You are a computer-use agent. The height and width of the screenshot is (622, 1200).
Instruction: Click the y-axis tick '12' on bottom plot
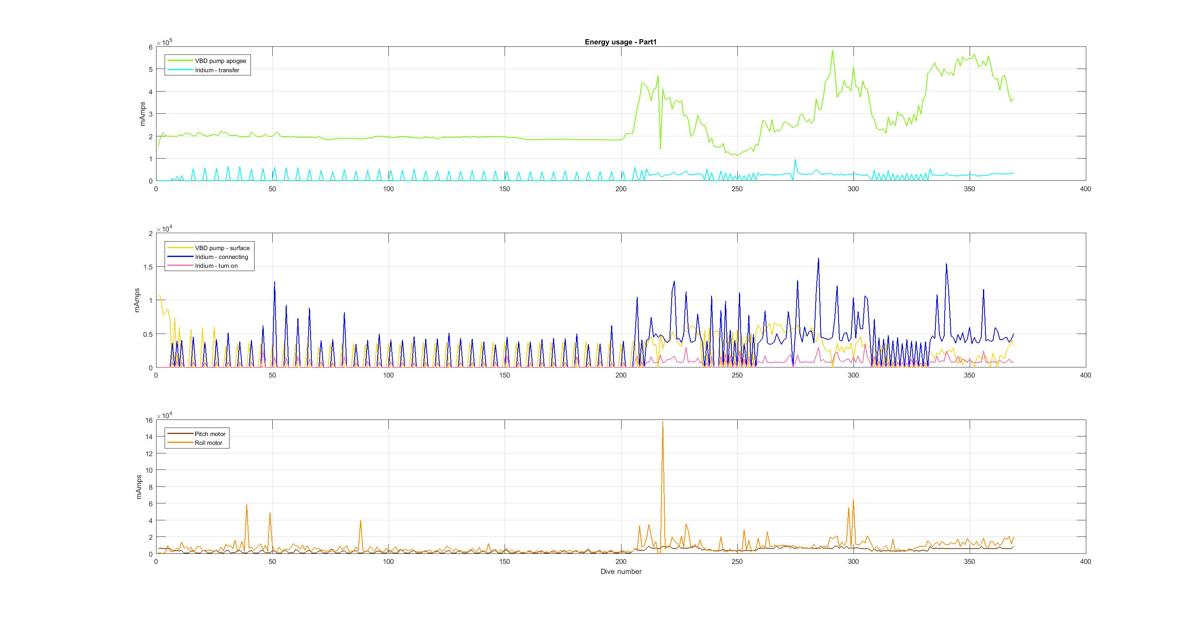148,454
